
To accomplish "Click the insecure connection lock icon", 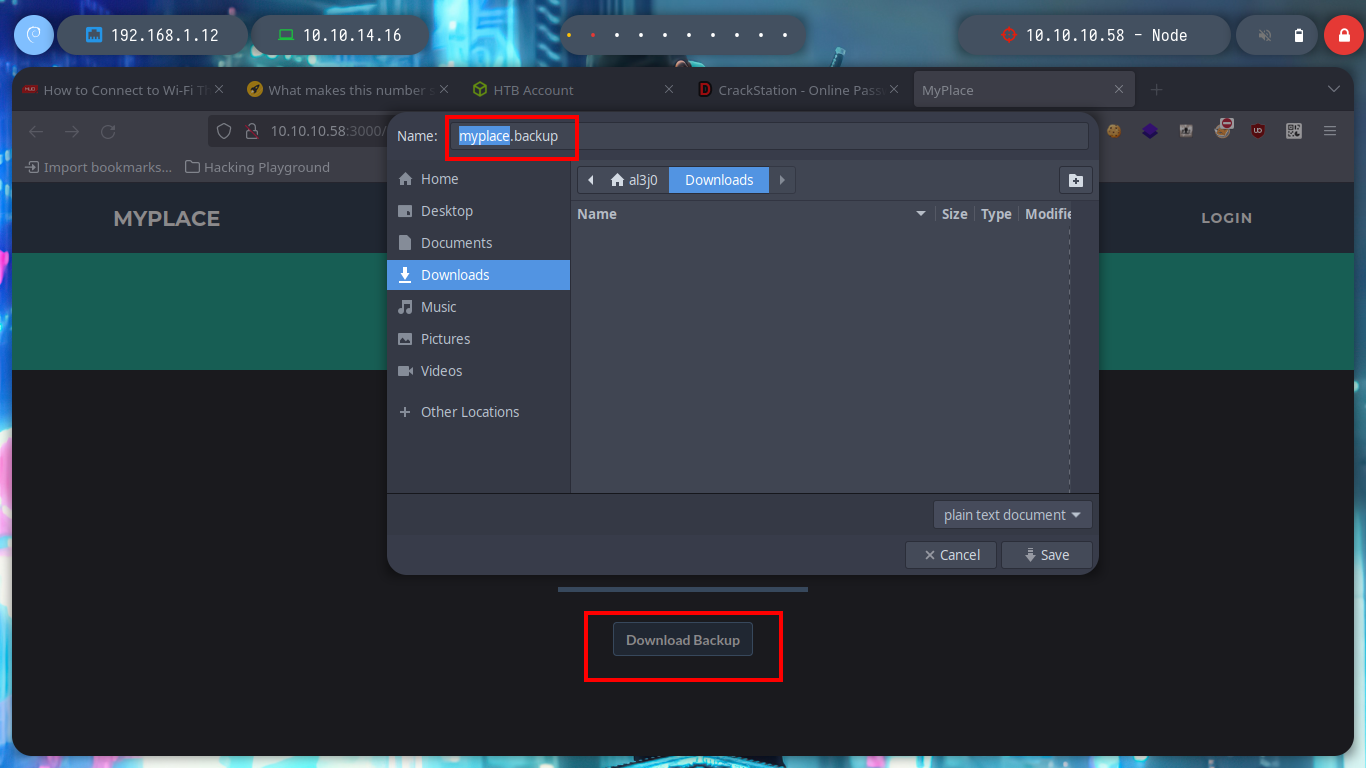I will point(252,131).
